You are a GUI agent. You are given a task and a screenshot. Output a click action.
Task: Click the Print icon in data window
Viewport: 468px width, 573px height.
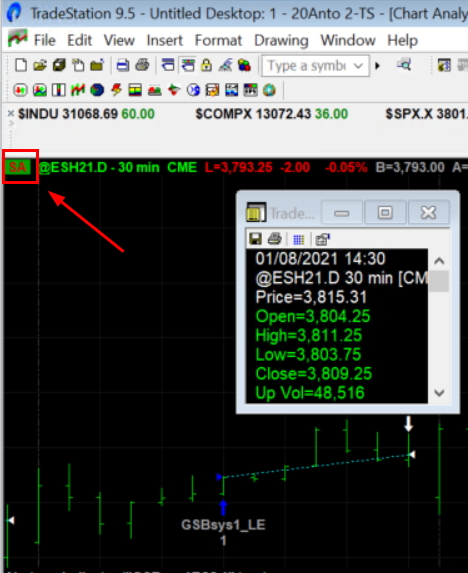tap(275, 239)
